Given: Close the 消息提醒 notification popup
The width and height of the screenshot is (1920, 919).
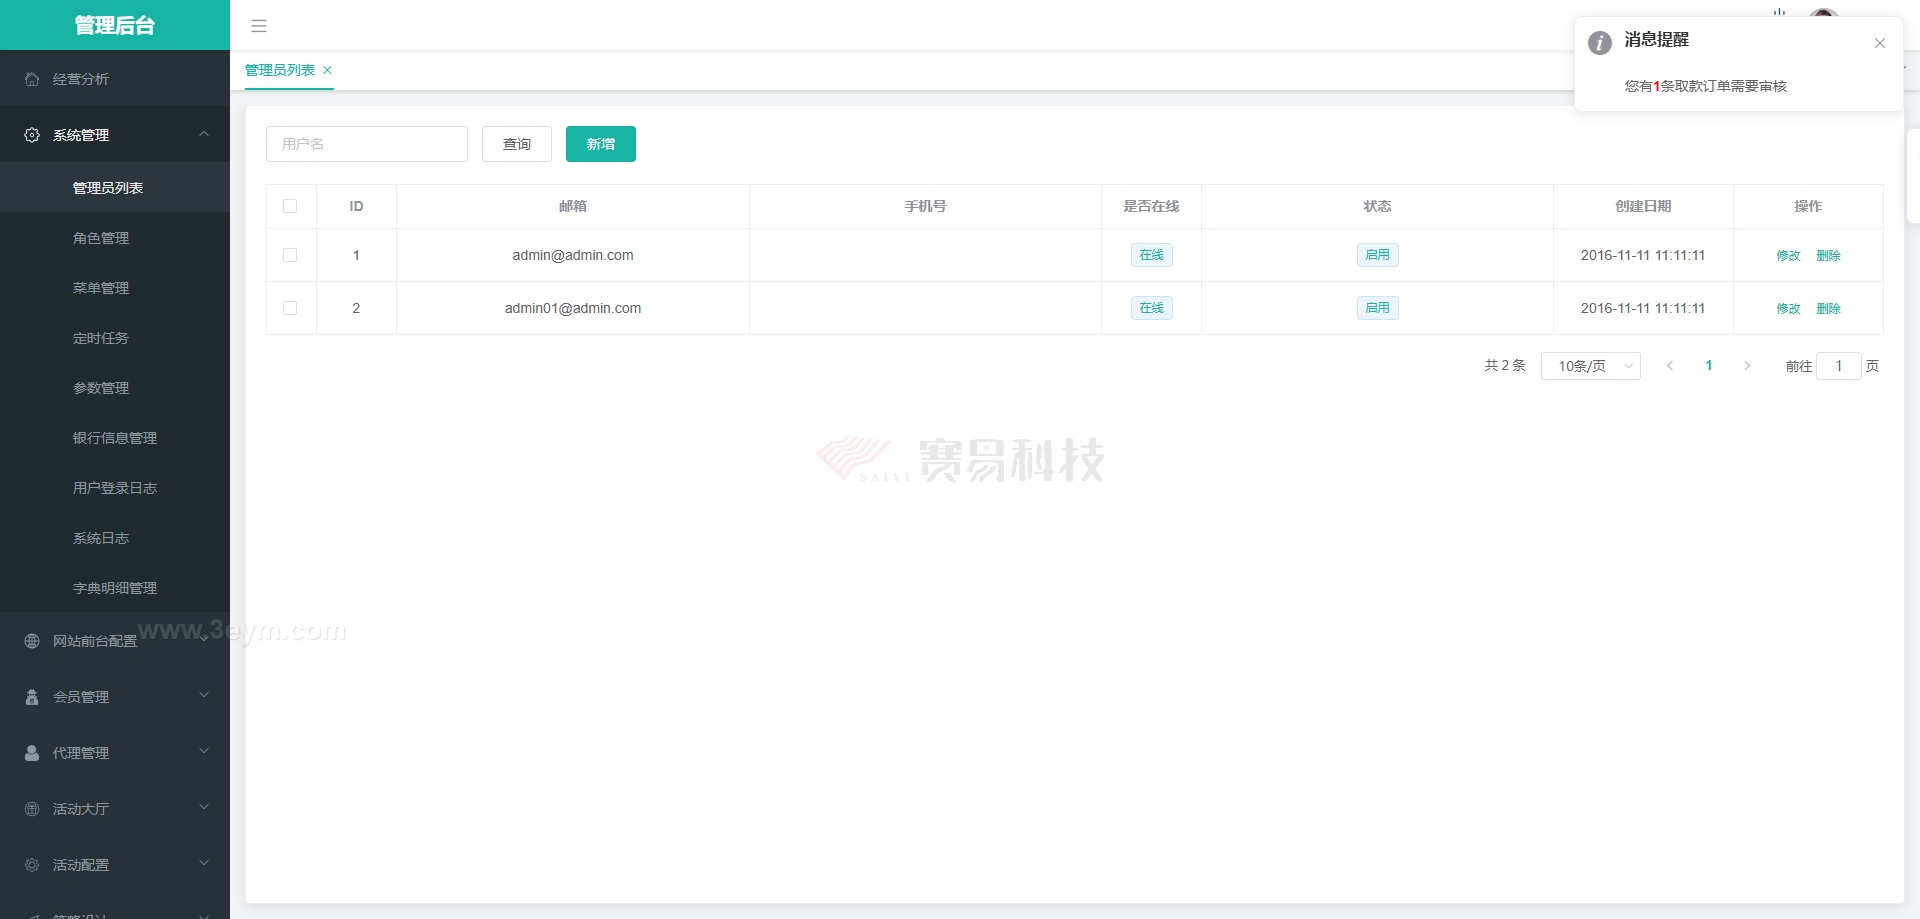Looking at the screenshot, I should (1879, 43).
